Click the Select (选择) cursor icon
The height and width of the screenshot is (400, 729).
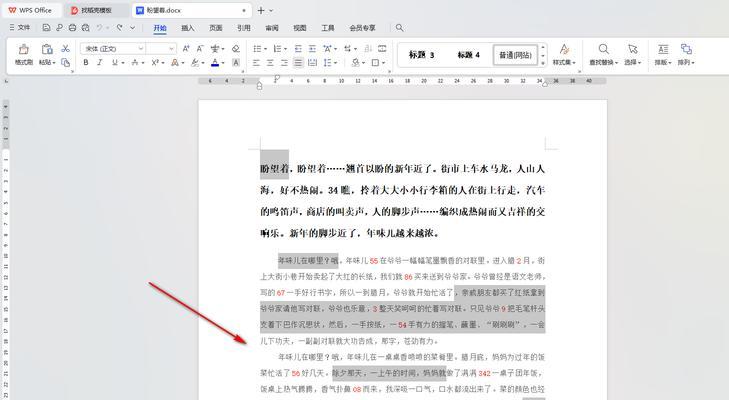[x=632, y=49]
